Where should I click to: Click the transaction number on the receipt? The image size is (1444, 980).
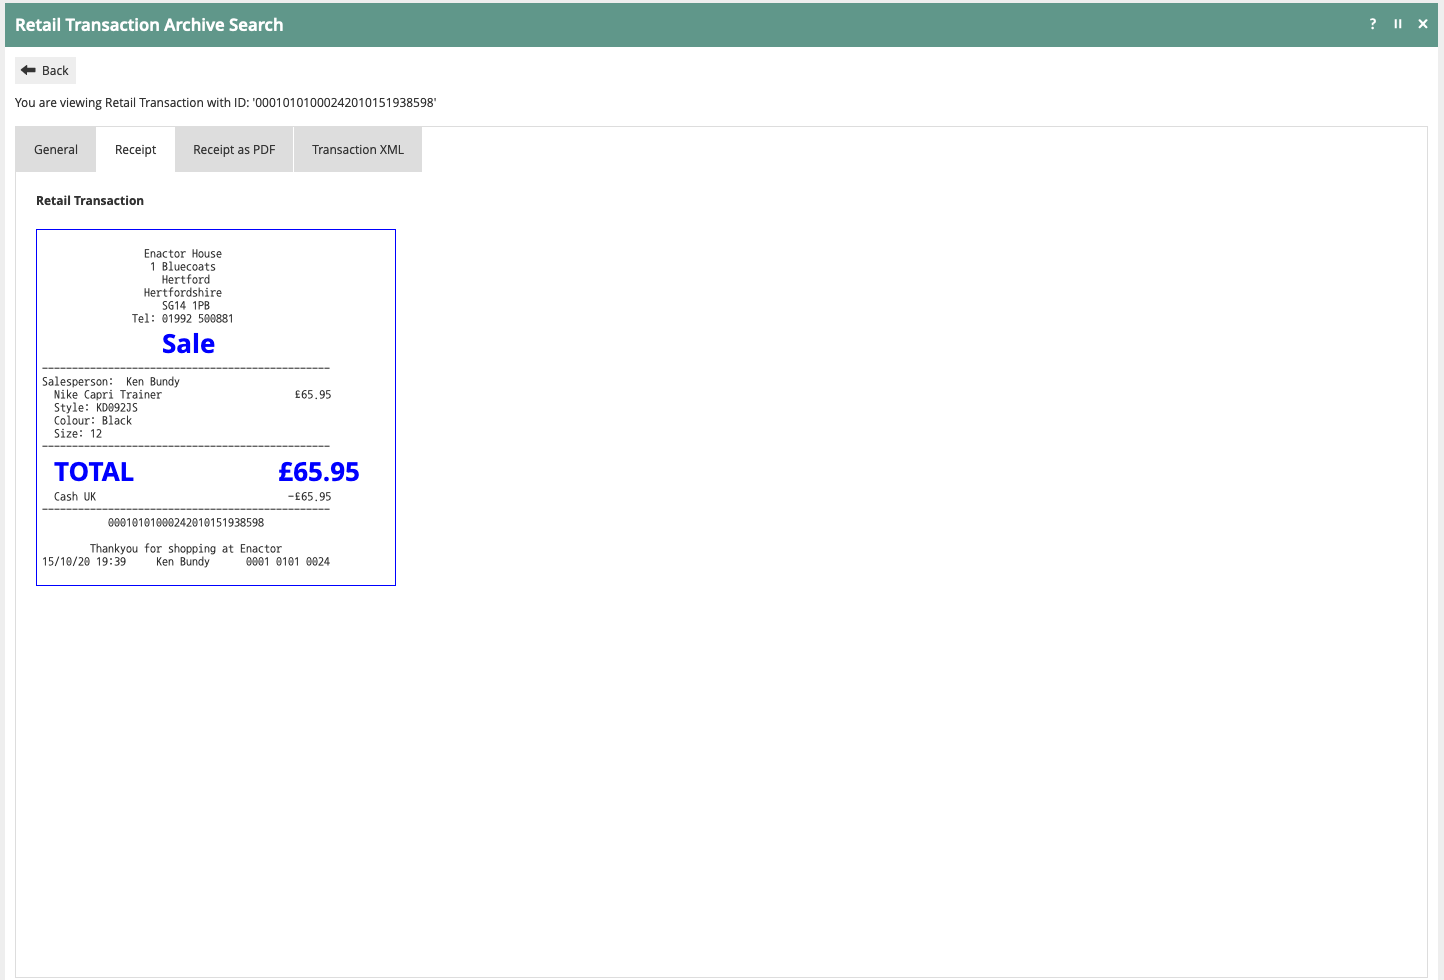pyautogui.click(x=186, y=523)
